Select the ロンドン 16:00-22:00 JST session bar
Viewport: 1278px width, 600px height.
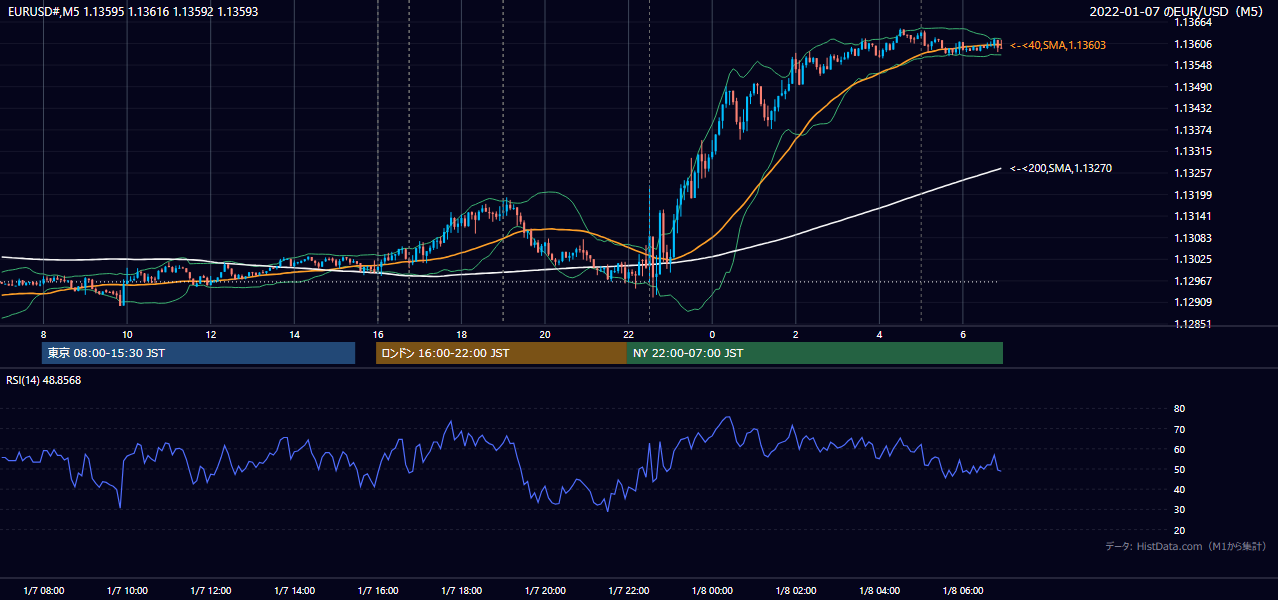pos(501,353)
